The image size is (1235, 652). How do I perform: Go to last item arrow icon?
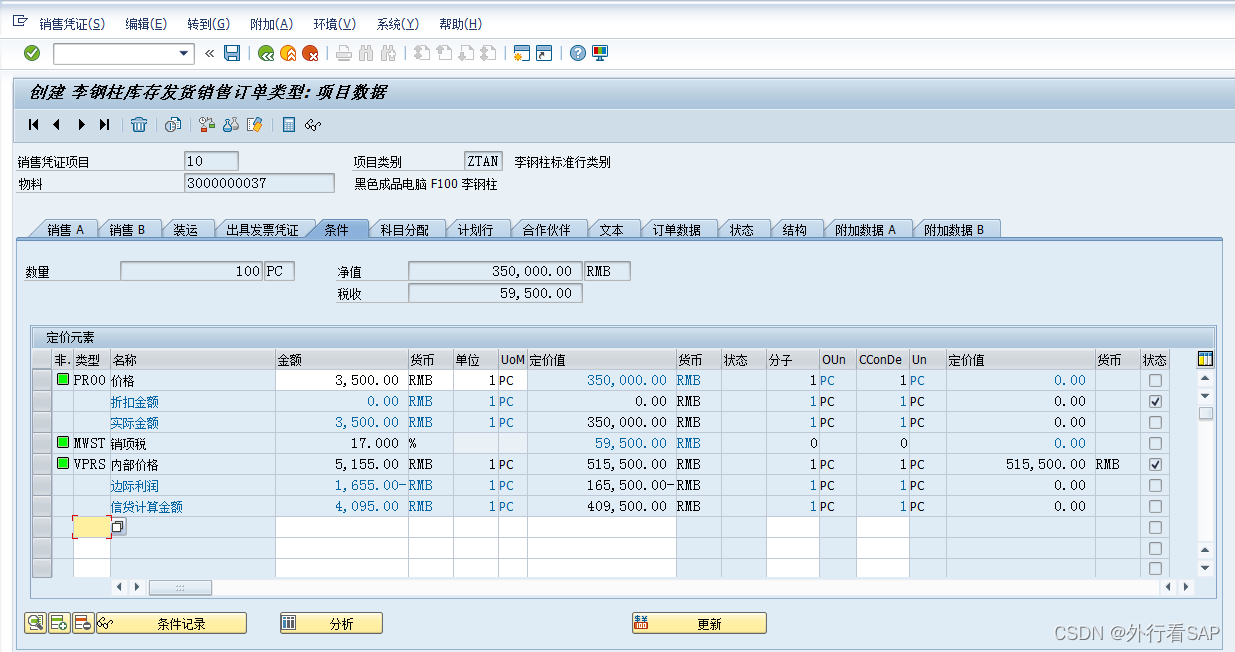click(x=104, y=125)
